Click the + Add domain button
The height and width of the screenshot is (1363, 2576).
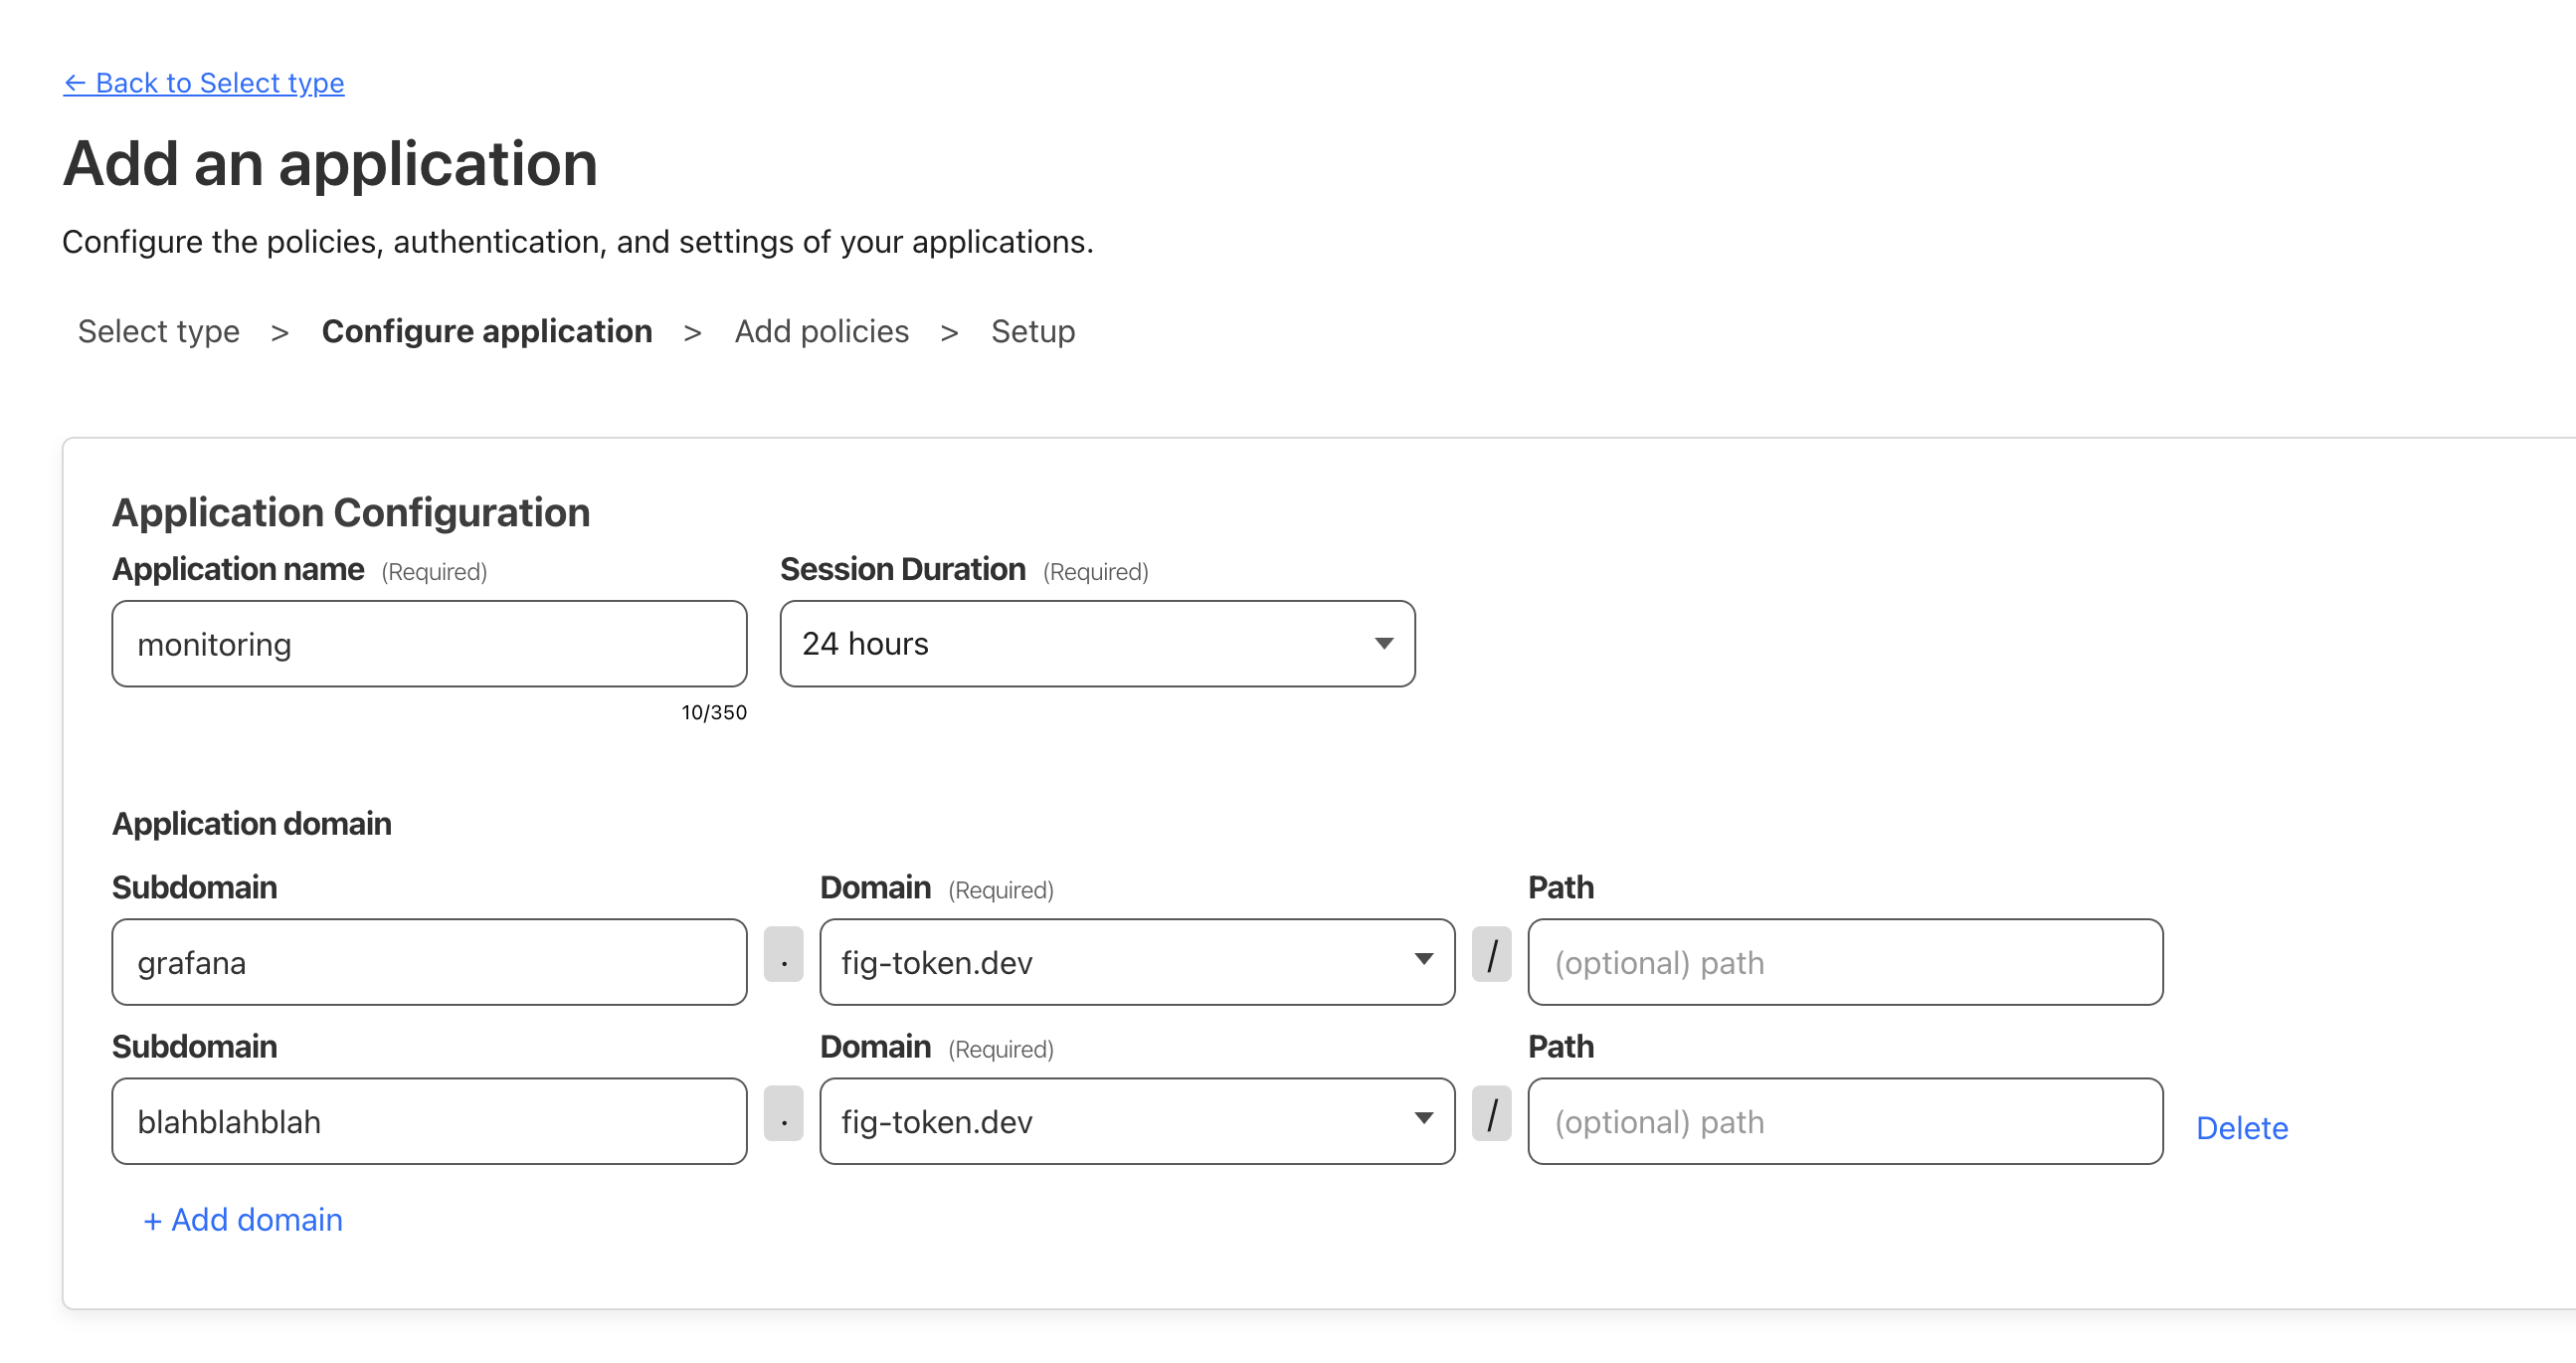pos(243,1219)
